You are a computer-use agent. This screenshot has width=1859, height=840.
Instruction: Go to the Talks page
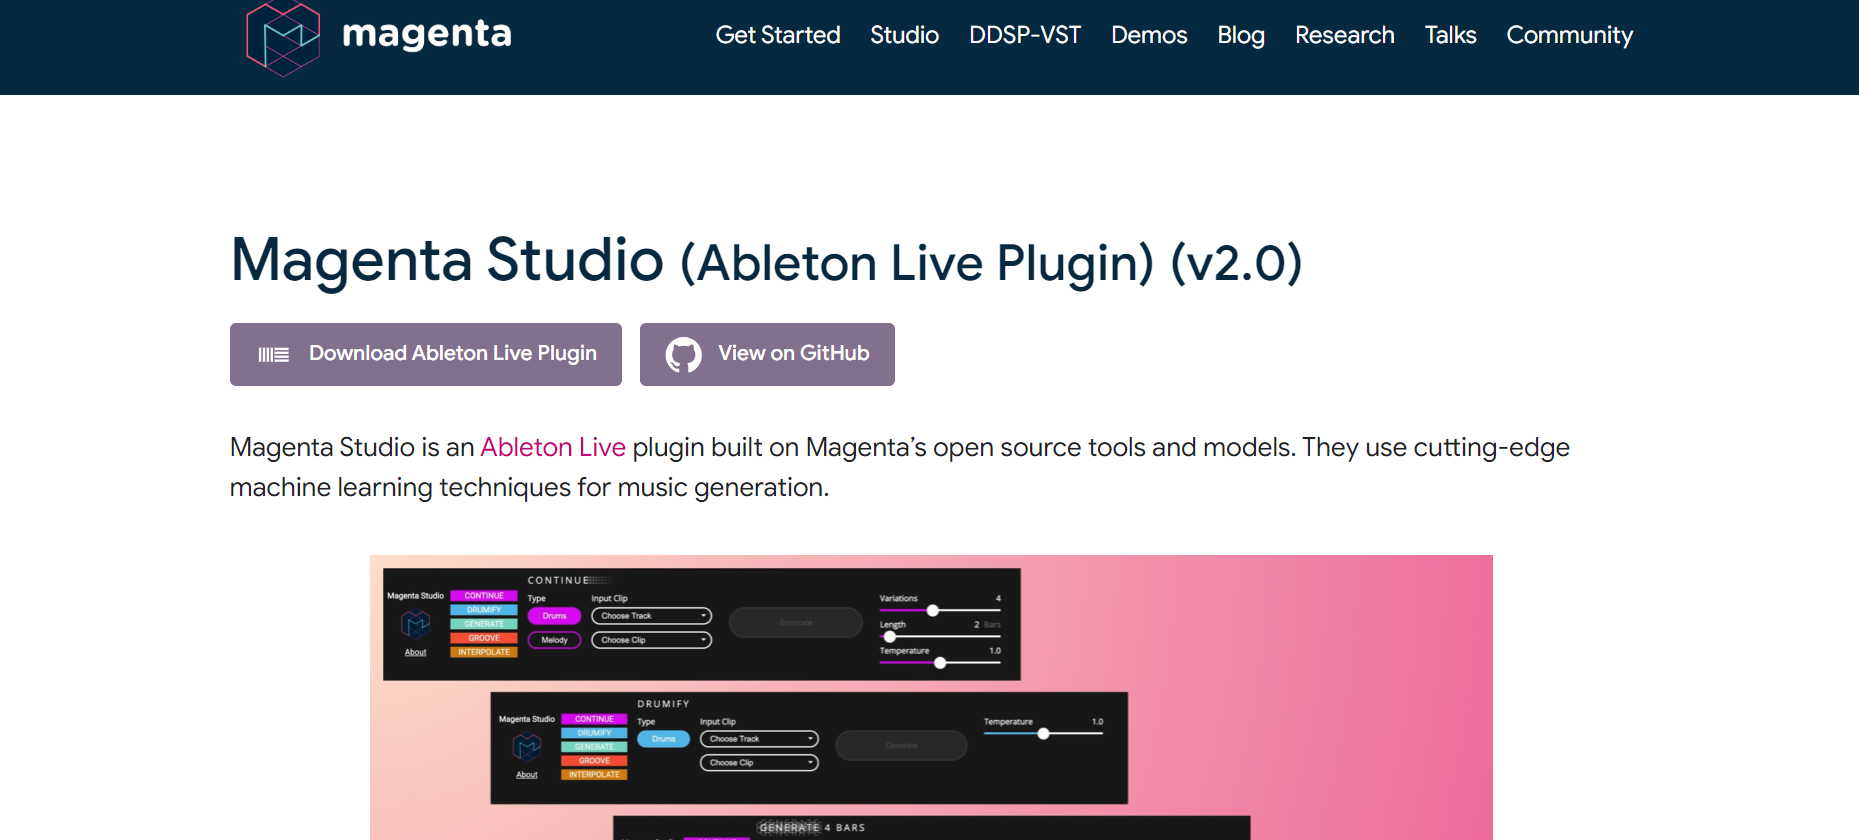pos(1450,35)
